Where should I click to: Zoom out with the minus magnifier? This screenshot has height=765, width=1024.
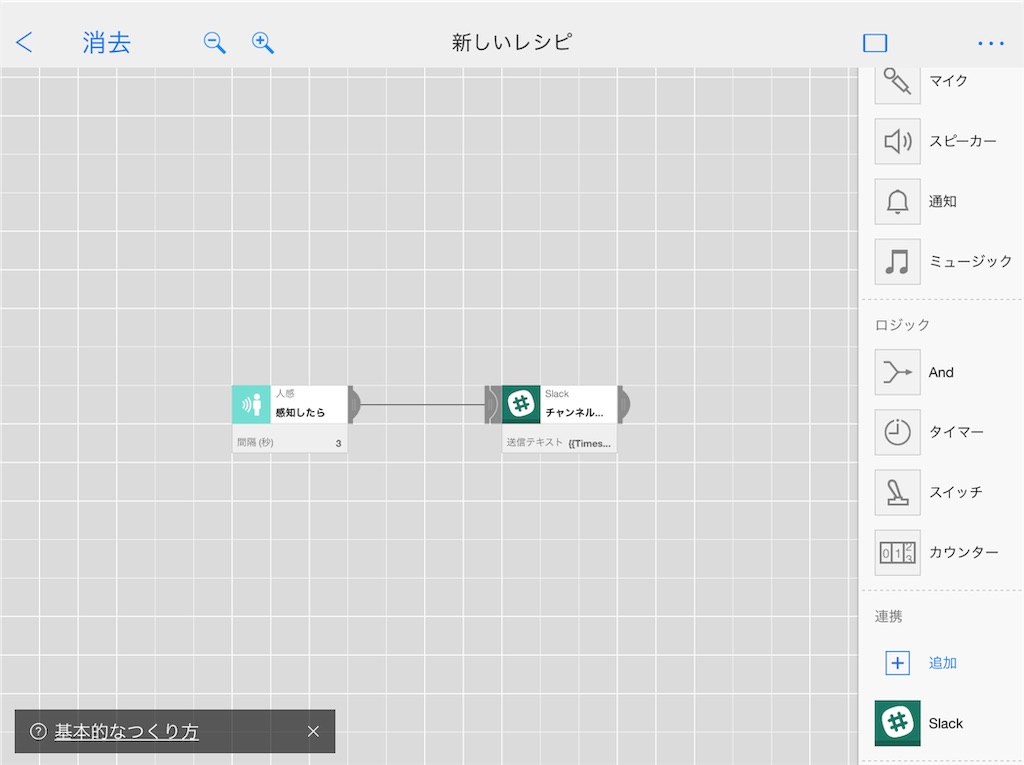pos(213,43)
